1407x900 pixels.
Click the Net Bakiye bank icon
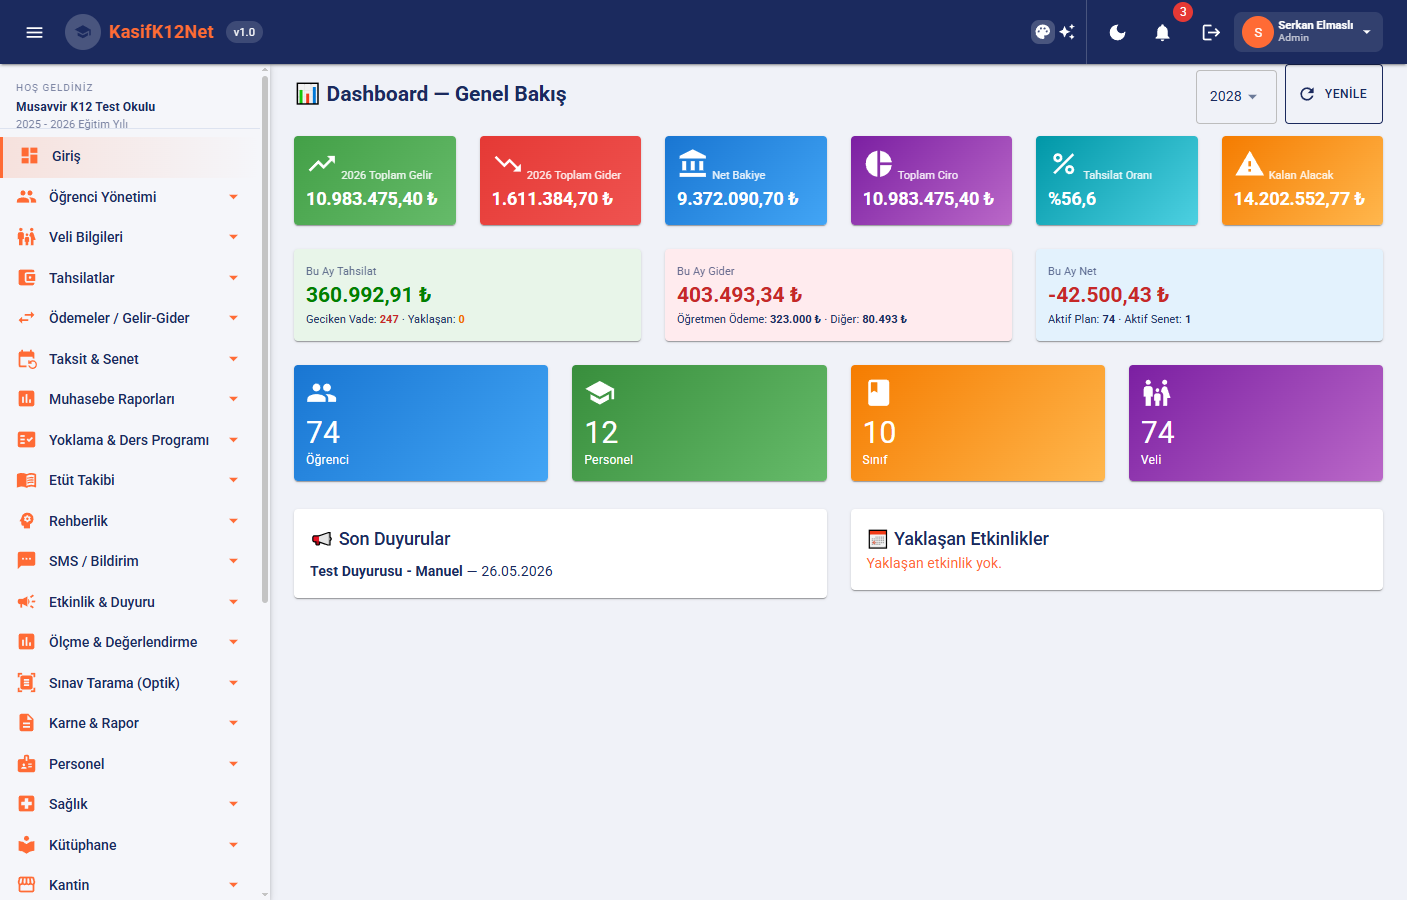tap(693, 163)
